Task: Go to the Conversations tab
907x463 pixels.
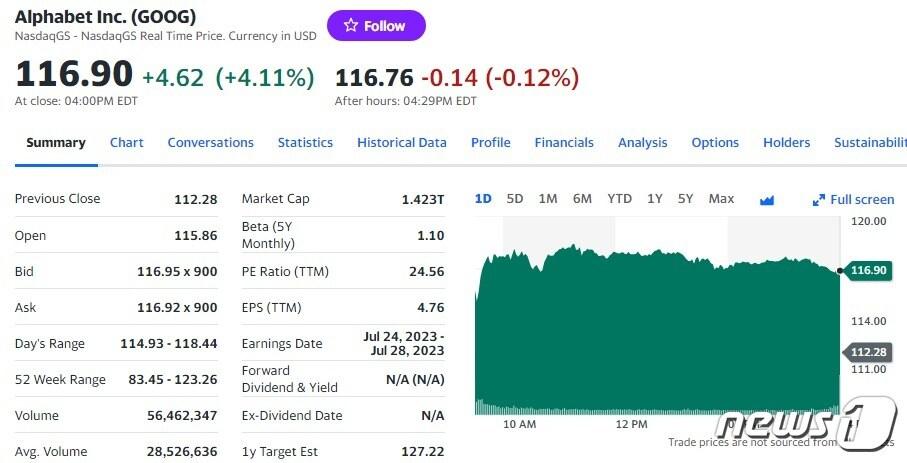Action: (x=211, y=143)
